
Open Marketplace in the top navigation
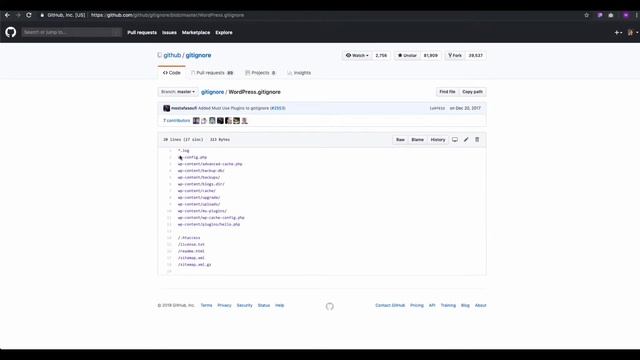pos(196,33)
